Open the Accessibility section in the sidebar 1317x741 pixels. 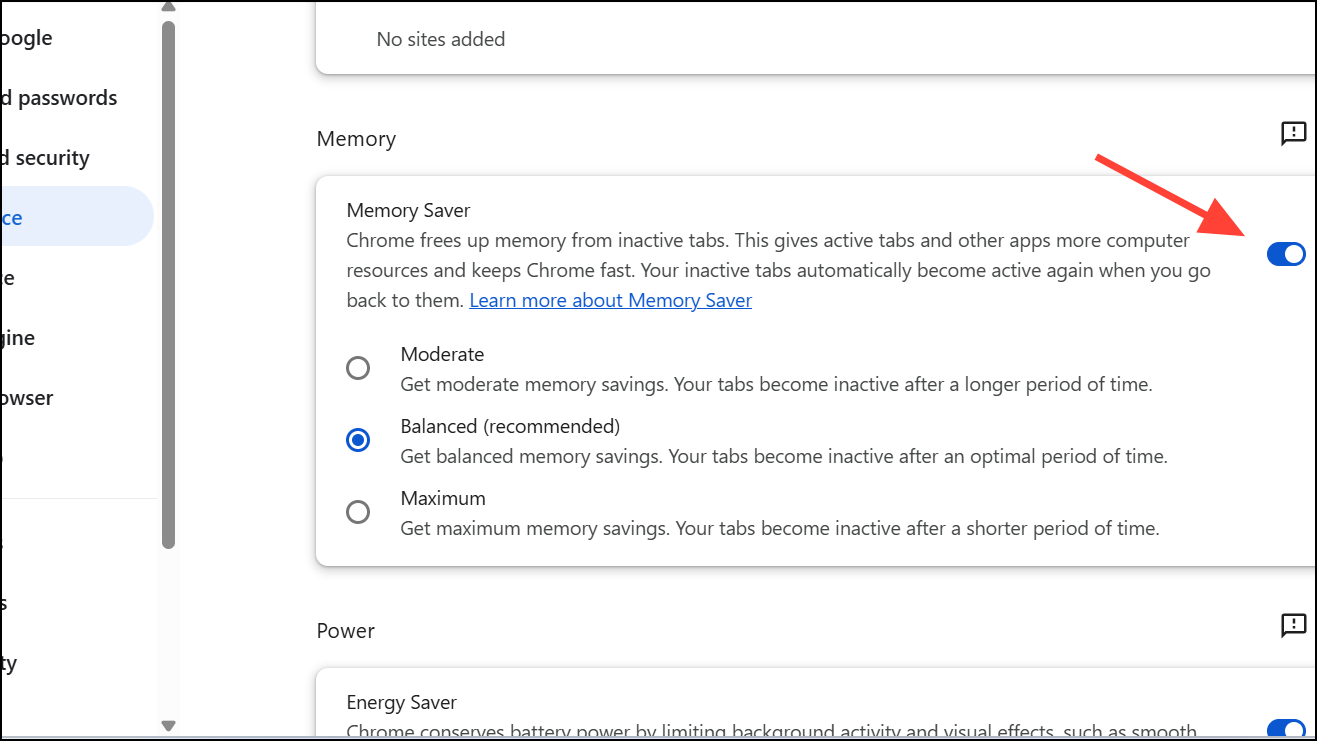[9, 663]
